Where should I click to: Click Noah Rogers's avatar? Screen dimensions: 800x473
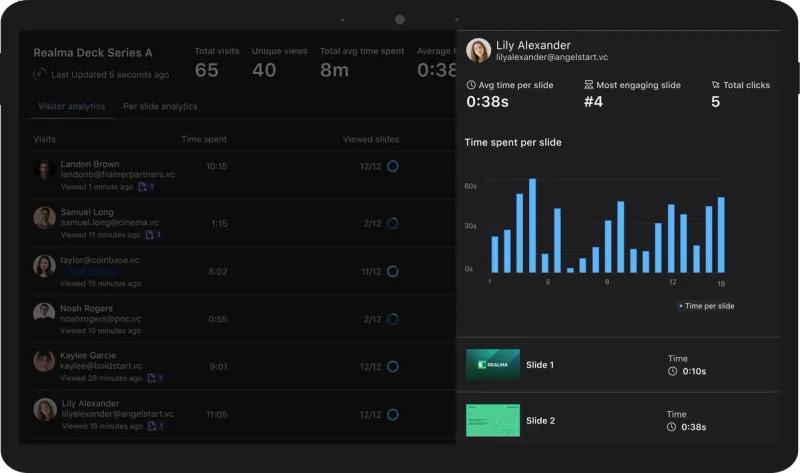coord(44,312)
